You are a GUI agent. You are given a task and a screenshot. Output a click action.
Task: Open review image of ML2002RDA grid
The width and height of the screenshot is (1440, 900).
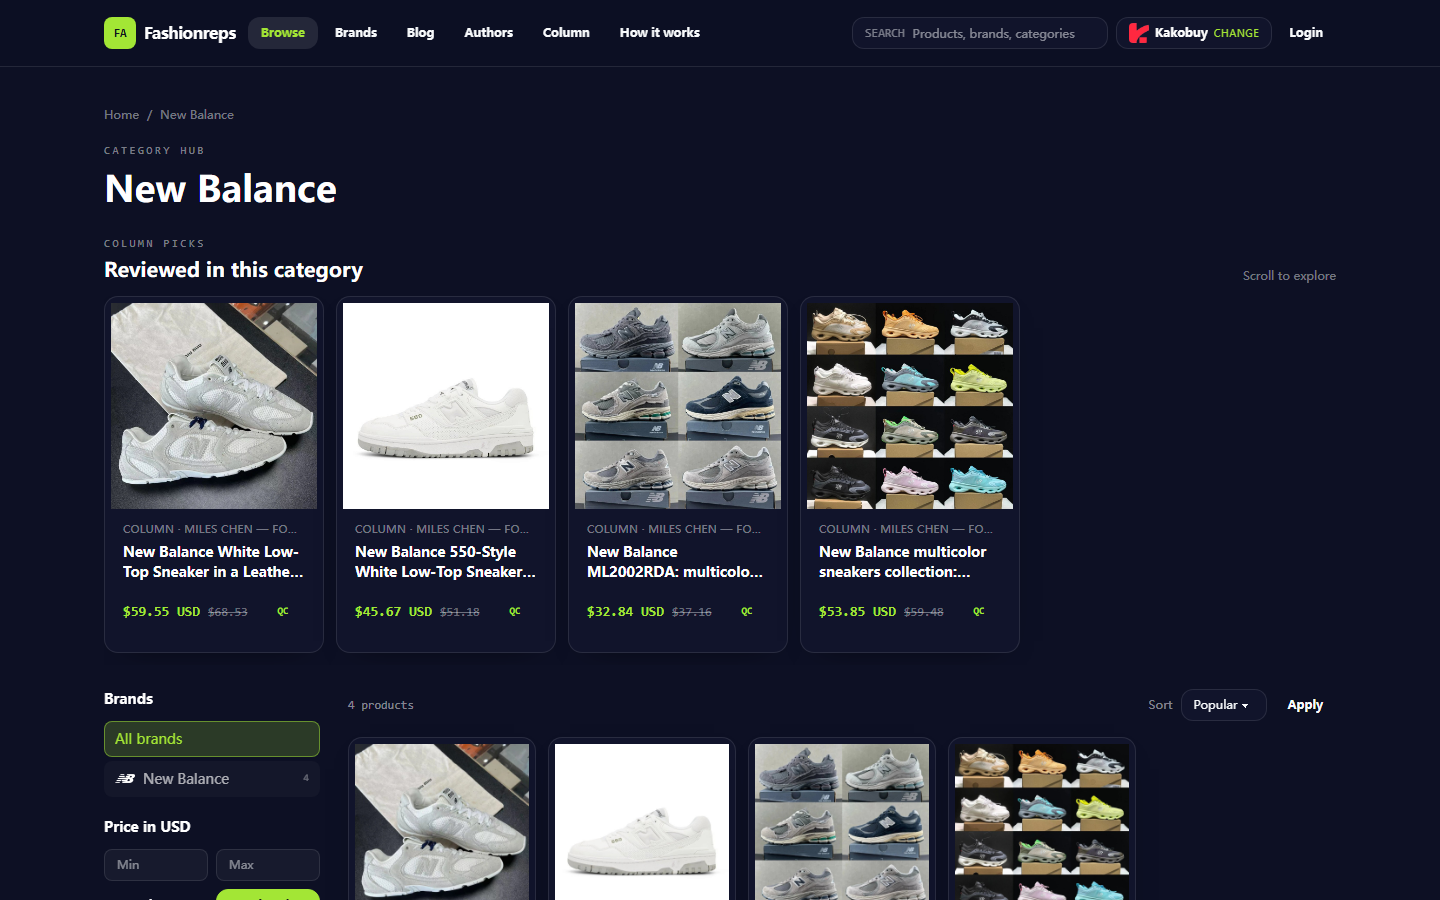(678, 406)
